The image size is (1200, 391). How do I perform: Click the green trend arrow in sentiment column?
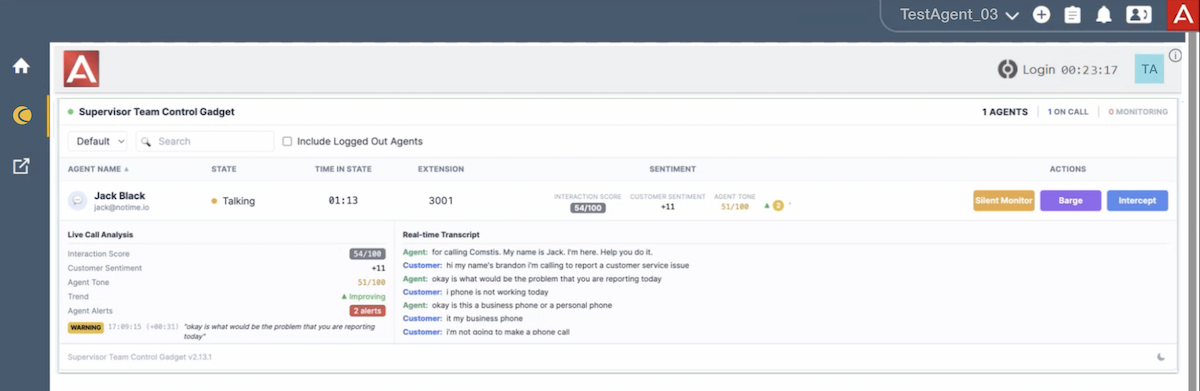click(767, 205)
